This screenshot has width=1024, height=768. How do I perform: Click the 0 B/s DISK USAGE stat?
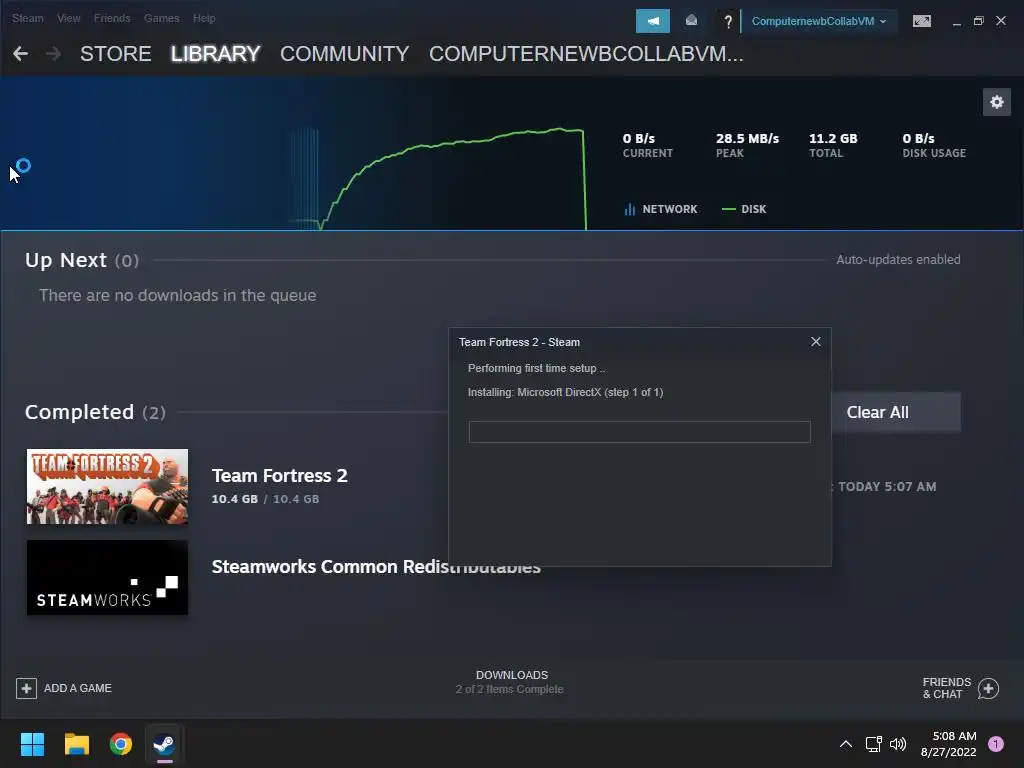point(934,145)
